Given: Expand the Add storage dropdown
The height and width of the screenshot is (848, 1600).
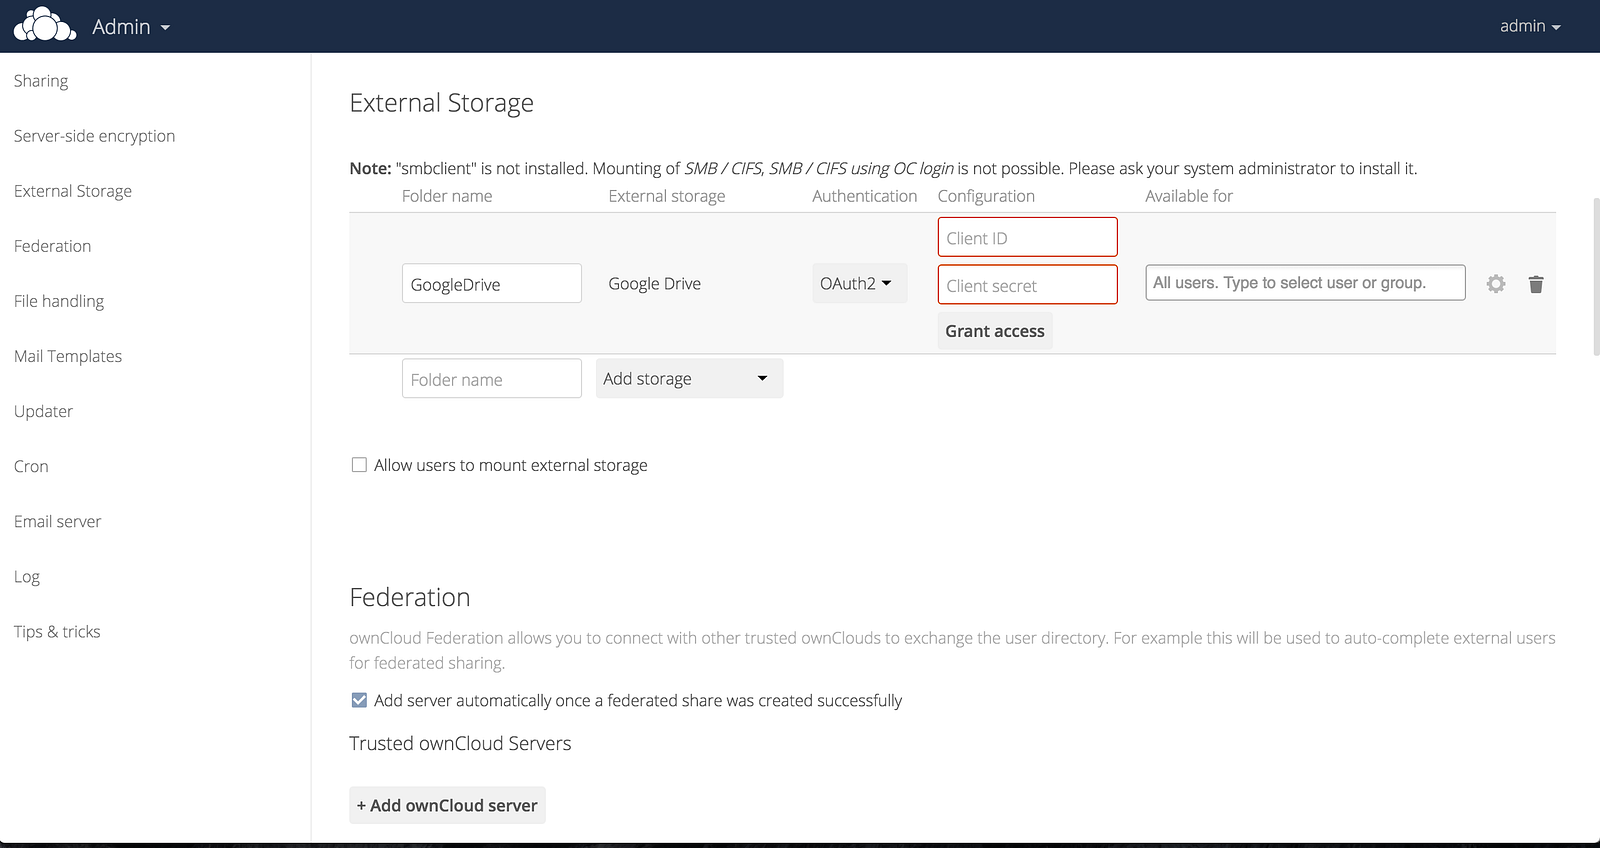Looking at the screenshot, I should click(x=689, y=379).
